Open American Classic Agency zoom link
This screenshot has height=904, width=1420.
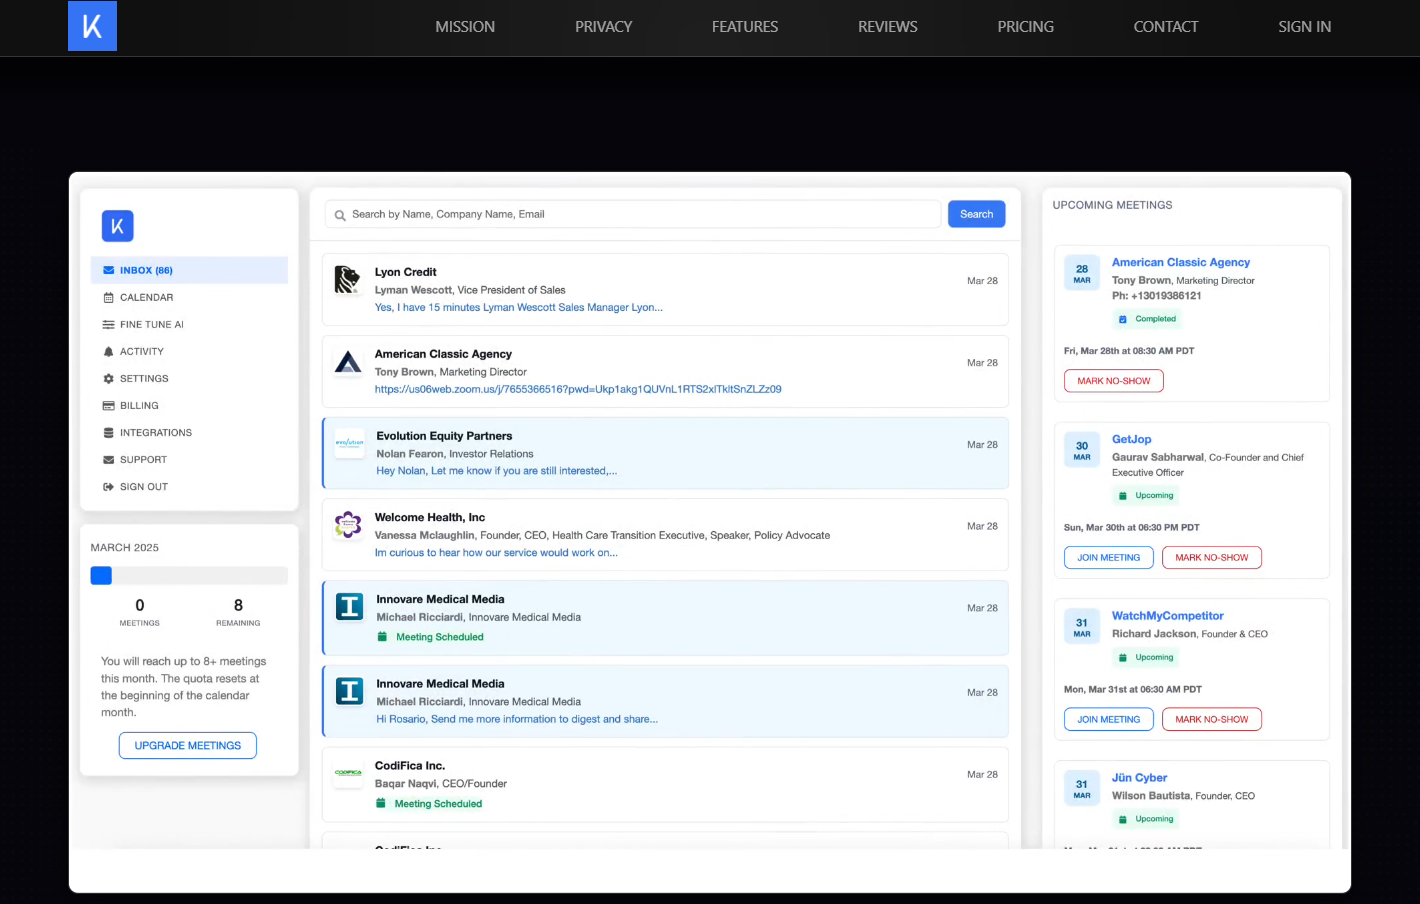(x=578, y=389)
